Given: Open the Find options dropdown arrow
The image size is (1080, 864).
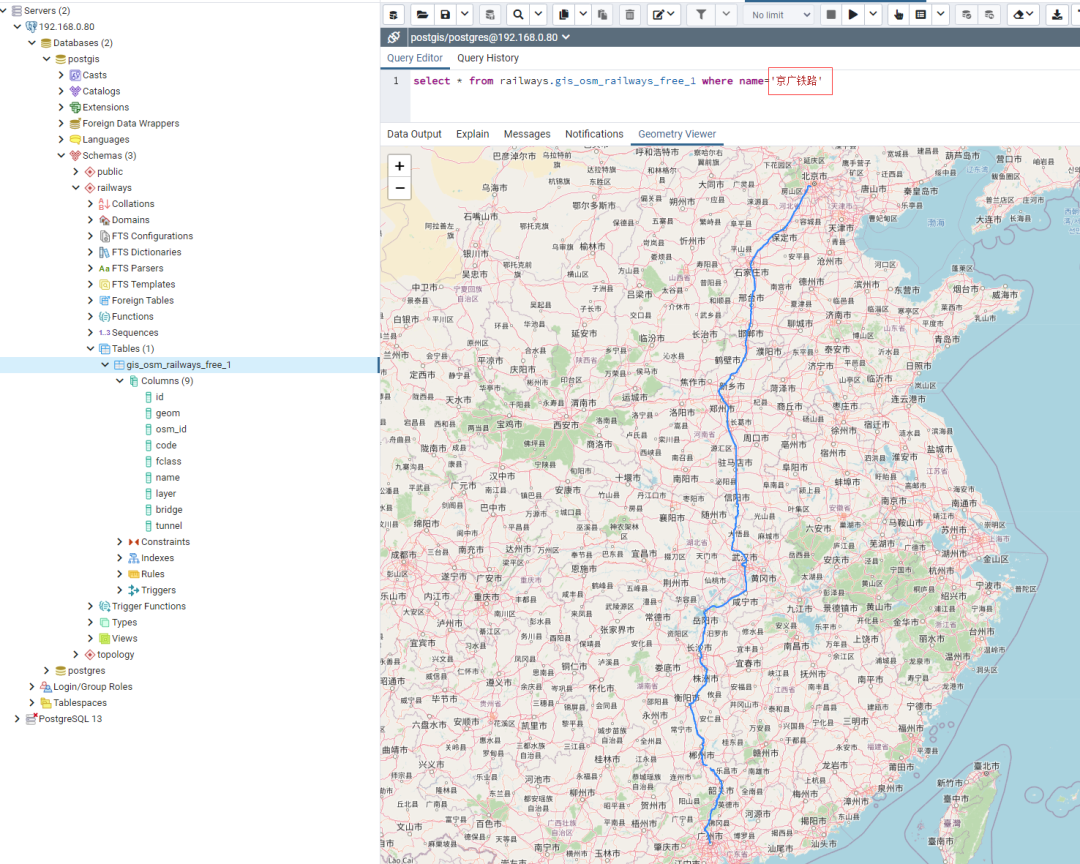Looking at the screenshot, I should (539, 14).
